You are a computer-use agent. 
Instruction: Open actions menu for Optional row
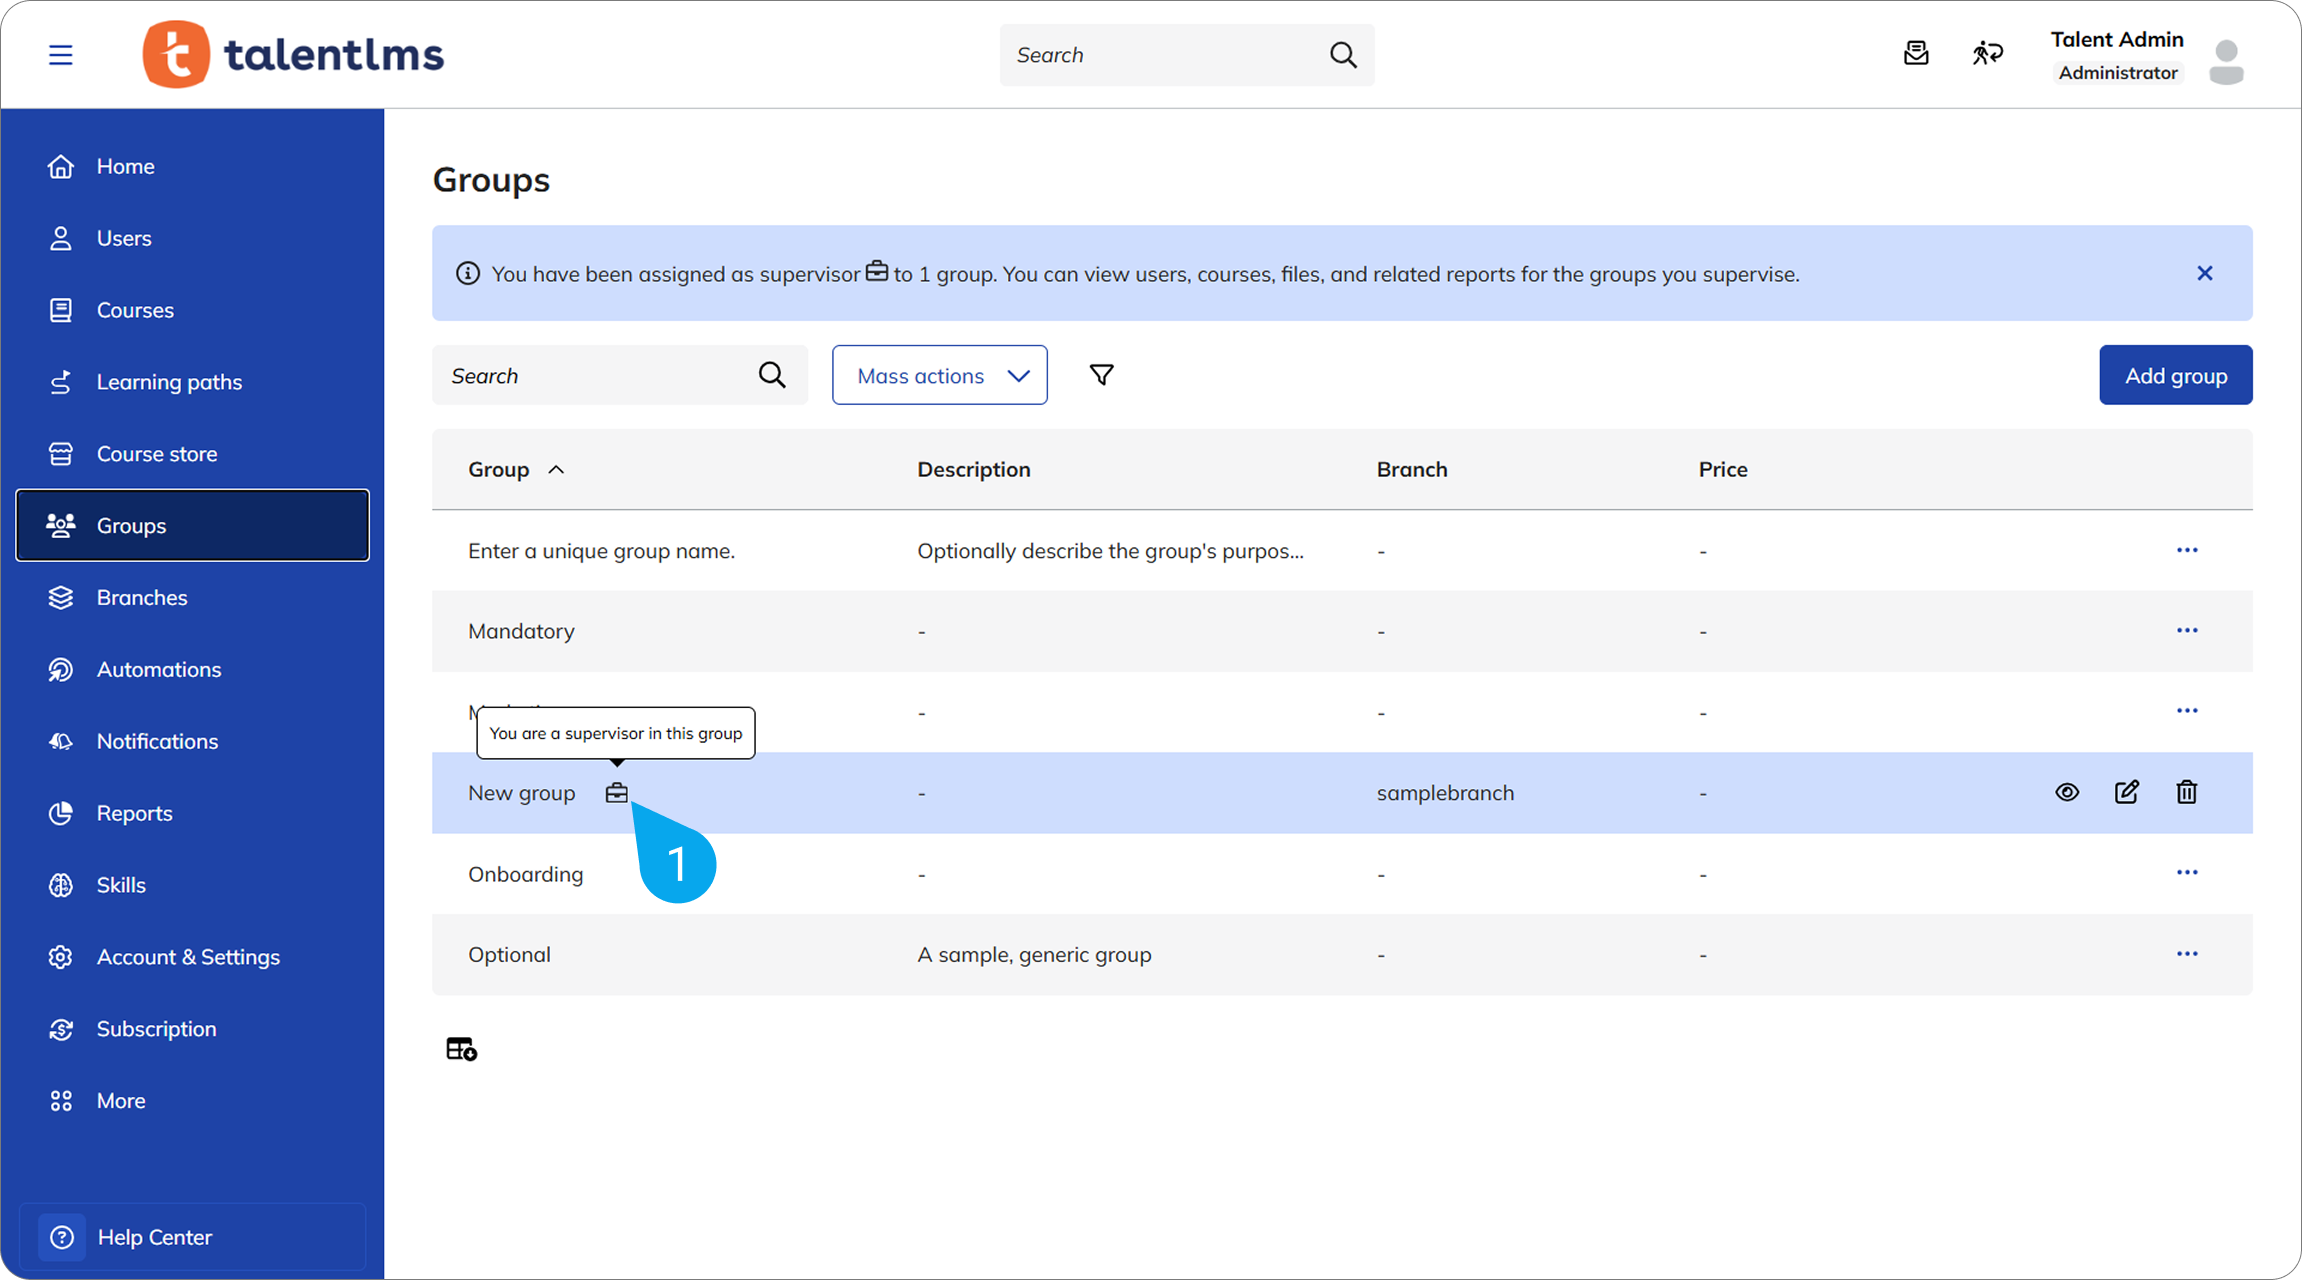tap(2187, 953)
